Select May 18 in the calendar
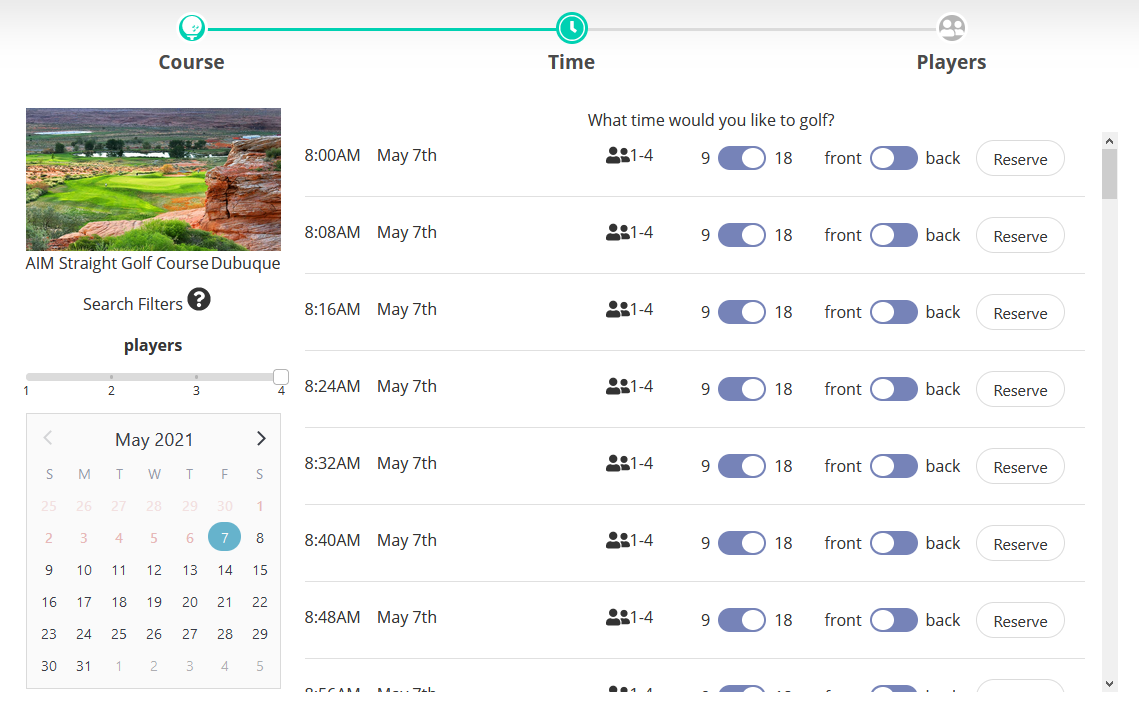 (119, 602)
